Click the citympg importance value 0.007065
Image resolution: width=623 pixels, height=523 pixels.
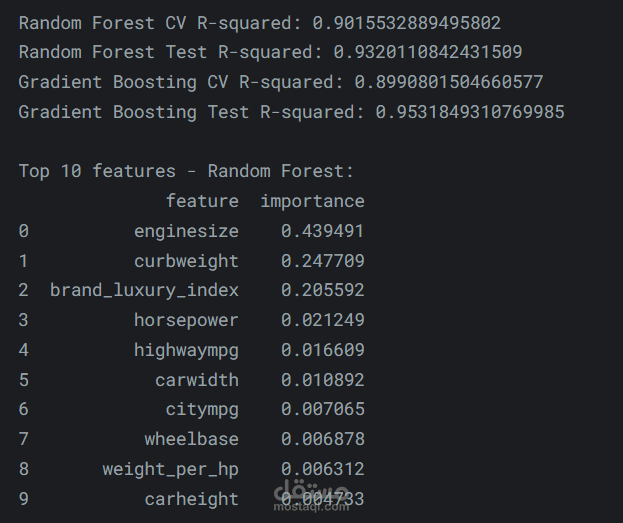point(322,409)
